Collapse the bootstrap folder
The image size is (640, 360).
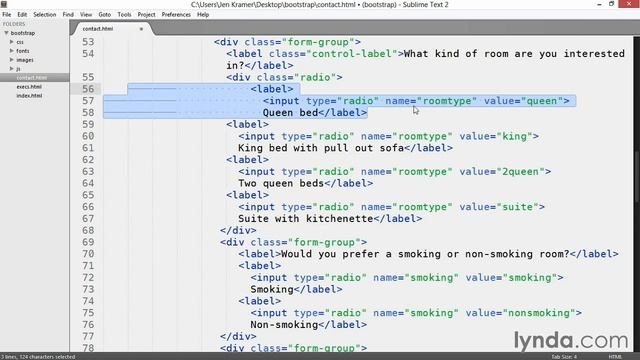pyautogui.click(x=6, y=33)
